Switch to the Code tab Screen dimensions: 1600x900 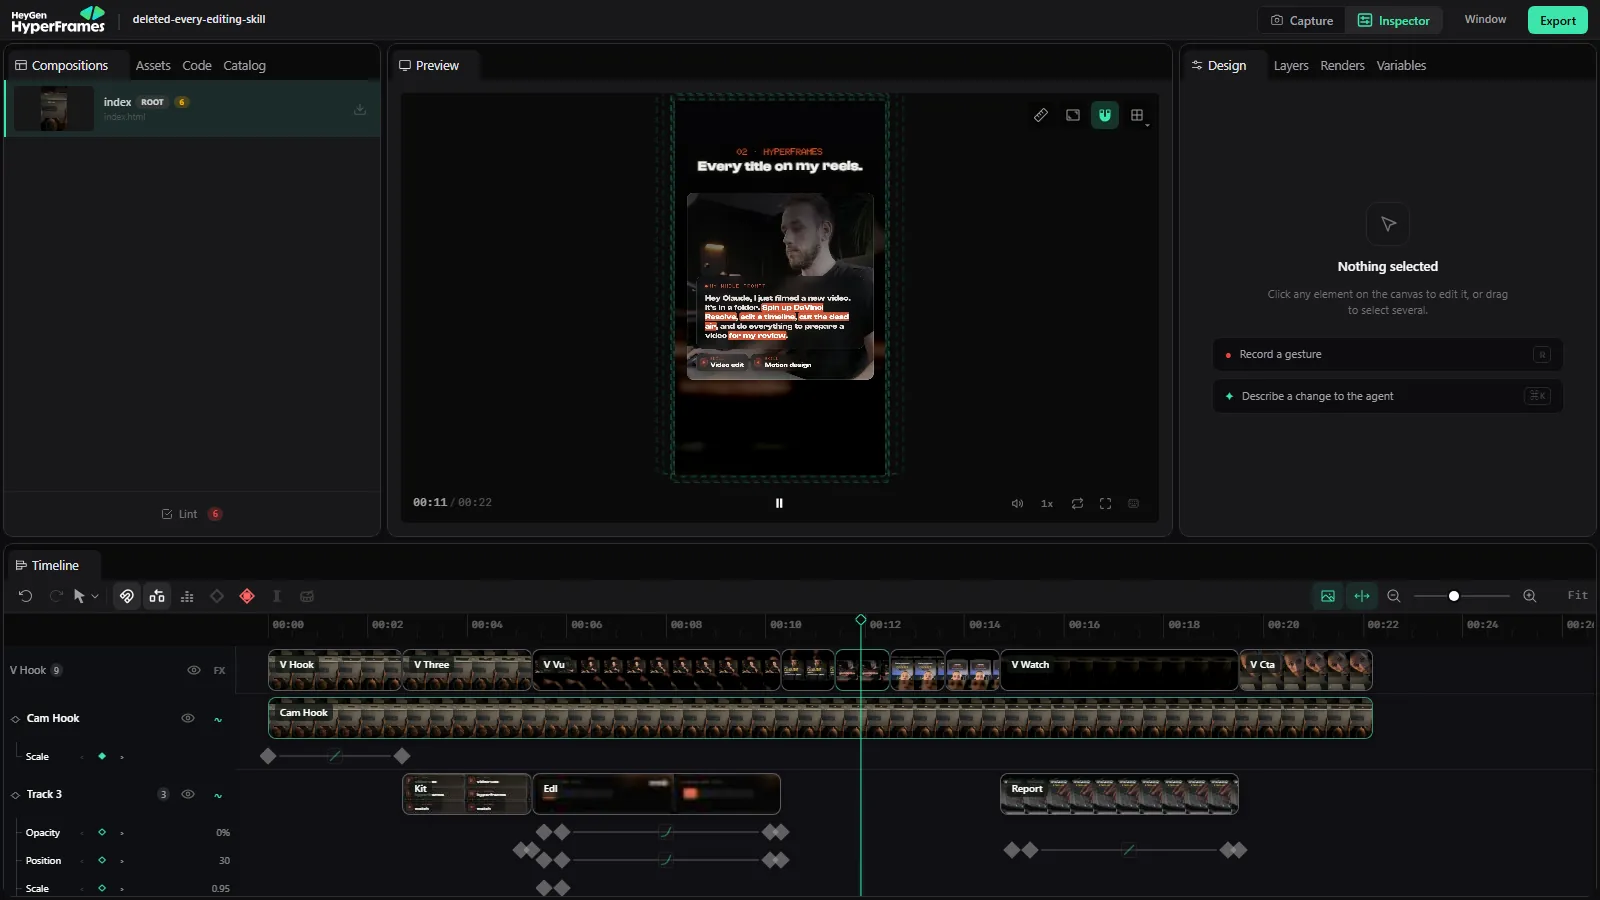(x=197, y=65)
